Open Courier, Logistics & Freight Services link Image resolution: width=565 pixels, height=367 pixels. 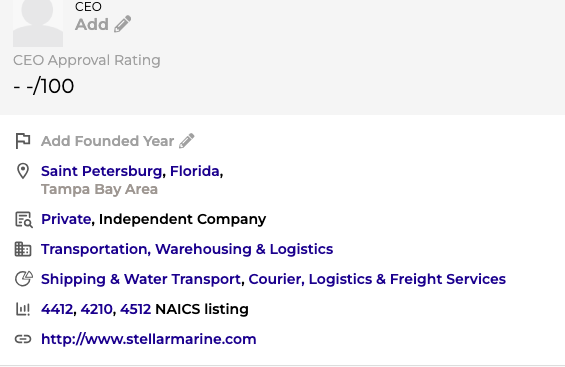coord(377,279)
